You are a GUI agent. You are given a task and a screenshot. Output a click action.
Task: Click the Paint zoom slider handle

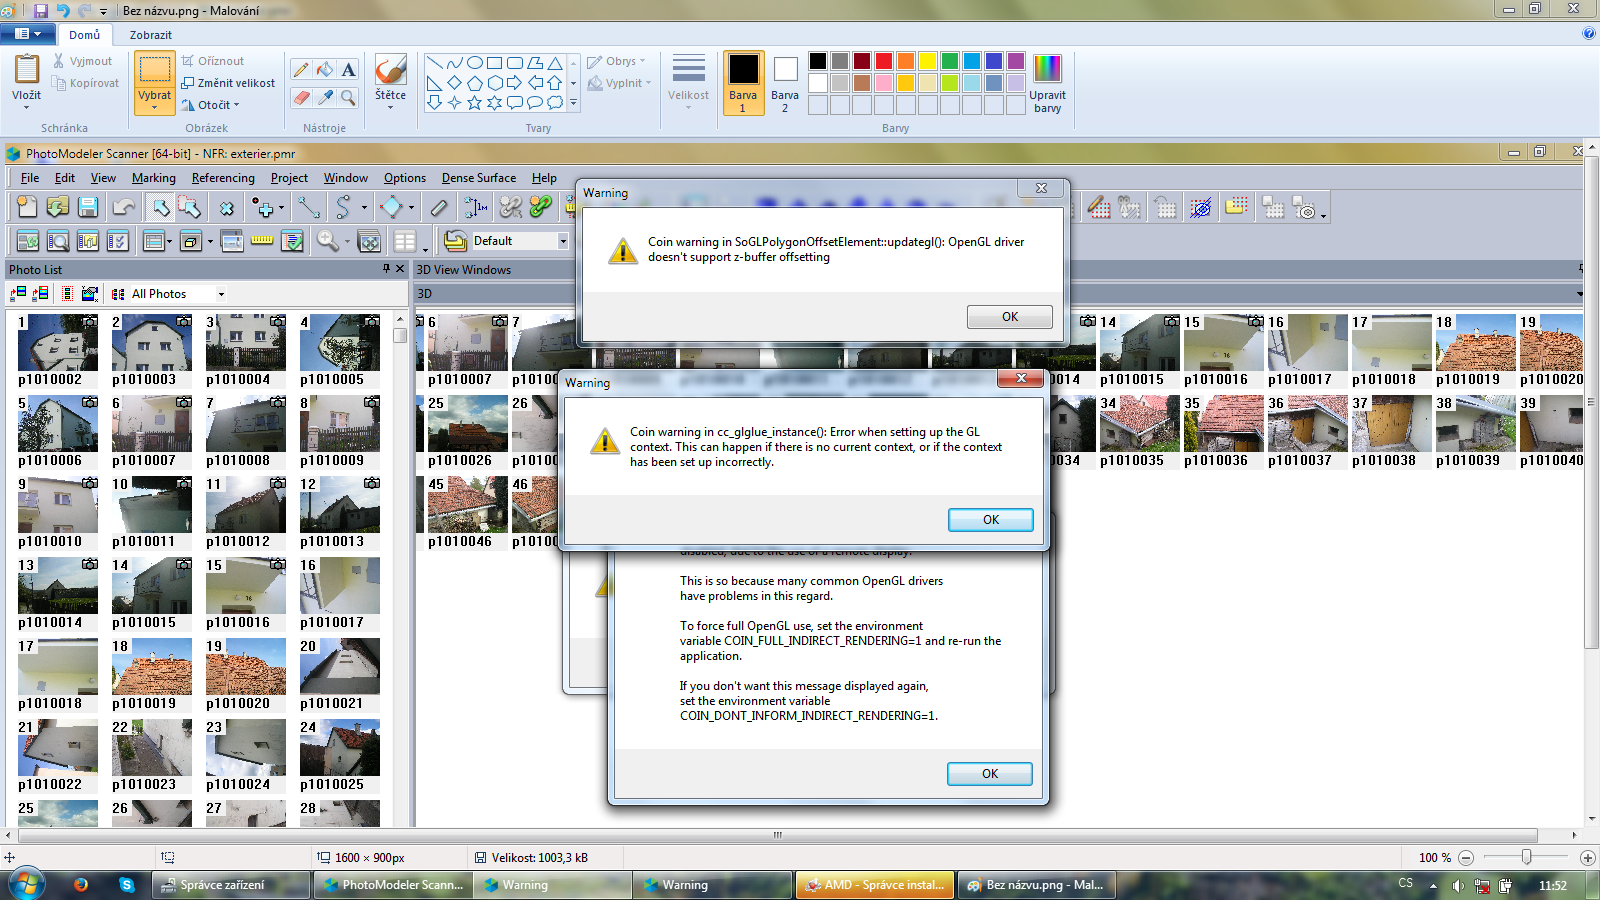tap(1526, 857)
